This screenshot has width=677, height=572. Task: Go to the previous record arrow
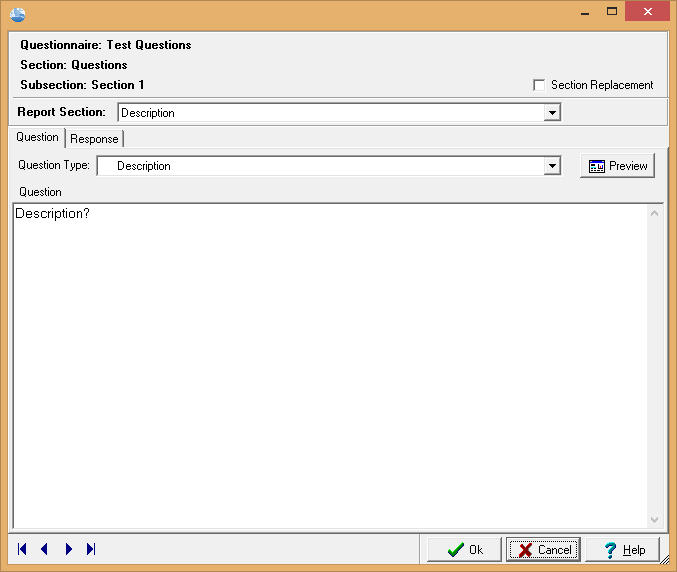(44, 549)
